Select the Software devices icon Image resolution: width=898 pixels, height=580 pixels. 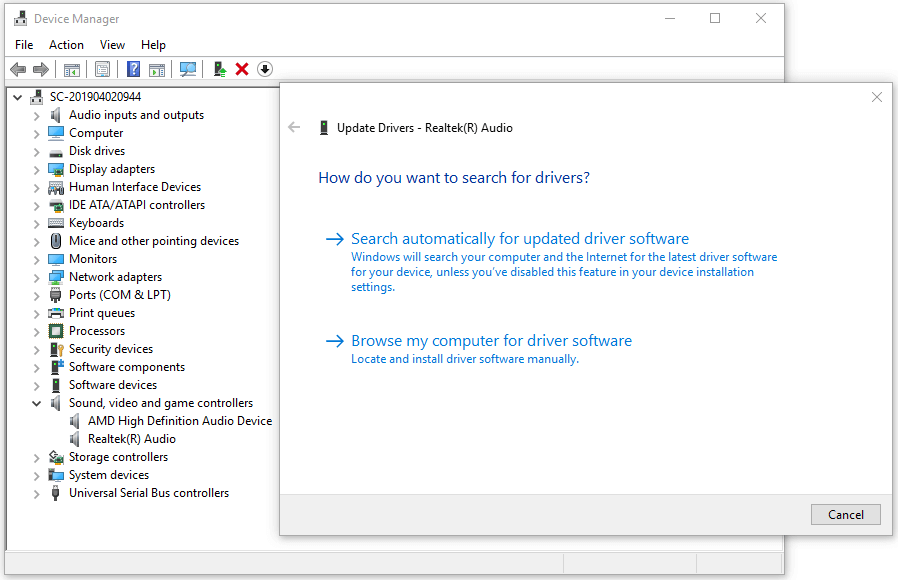click(x=56, y=385)
